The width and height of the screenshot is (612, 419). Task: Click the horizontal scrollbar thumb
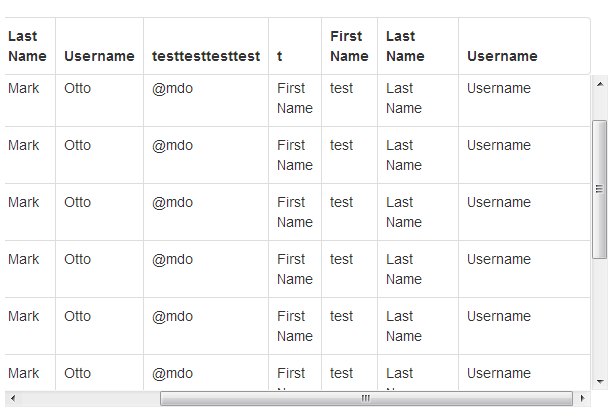(x=366, y=398)
